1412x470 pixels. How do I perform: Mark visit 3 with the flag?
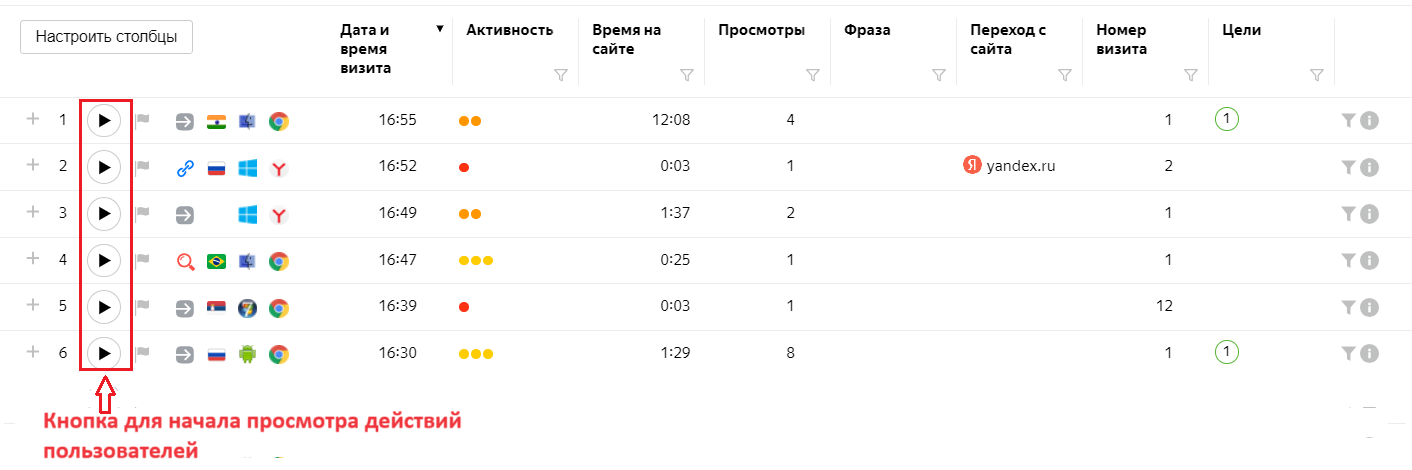coord(143,214)
